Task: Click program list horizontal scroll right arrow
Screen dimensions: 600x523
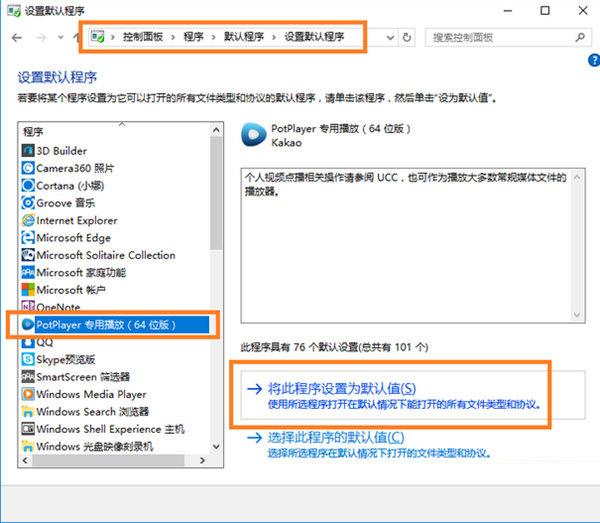Action: pyautogui.click(x=202, y=460)
